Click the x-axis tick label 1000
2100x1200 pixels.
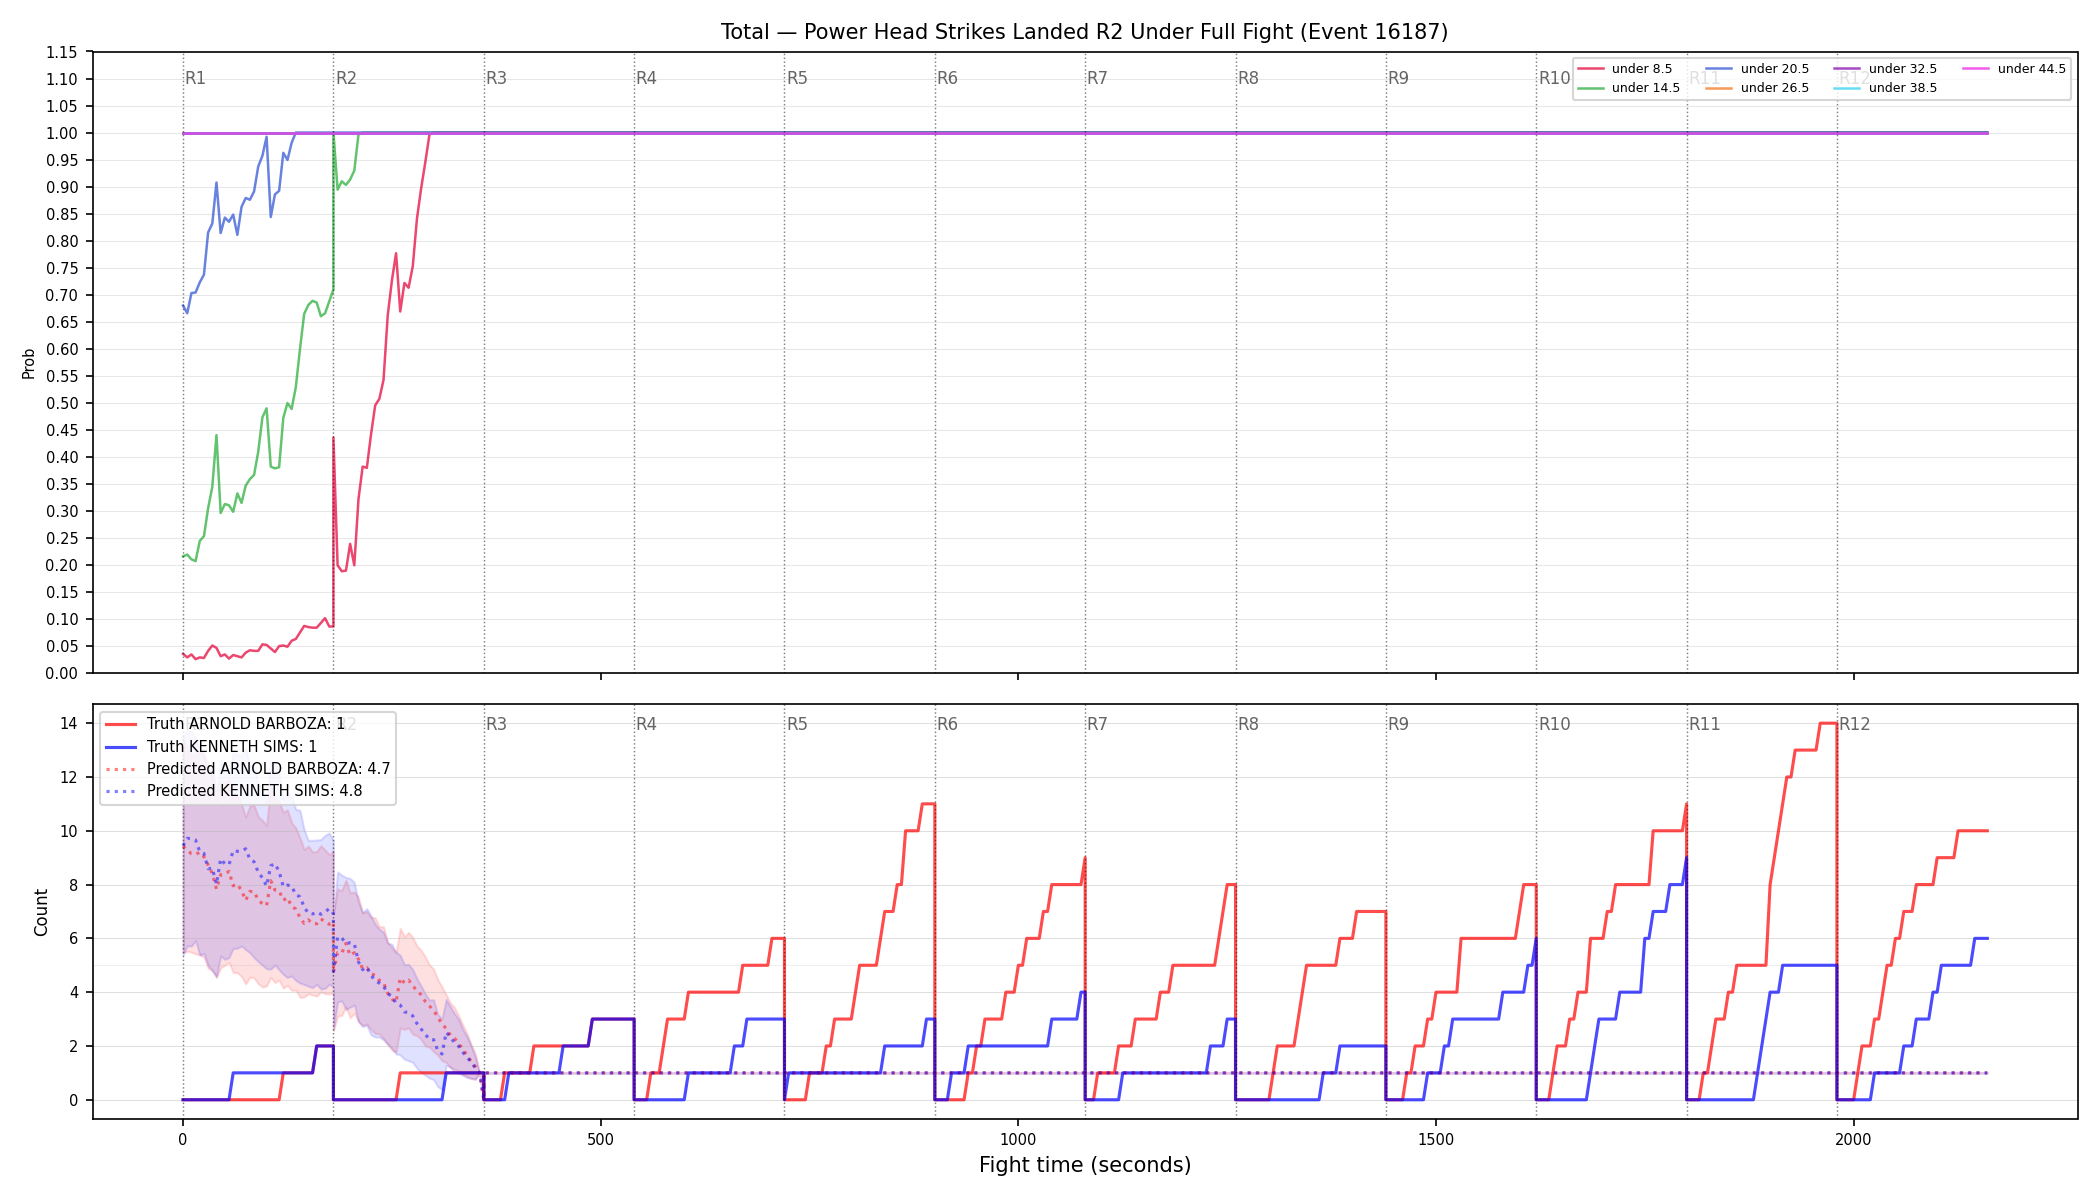coord(1018,1139)
